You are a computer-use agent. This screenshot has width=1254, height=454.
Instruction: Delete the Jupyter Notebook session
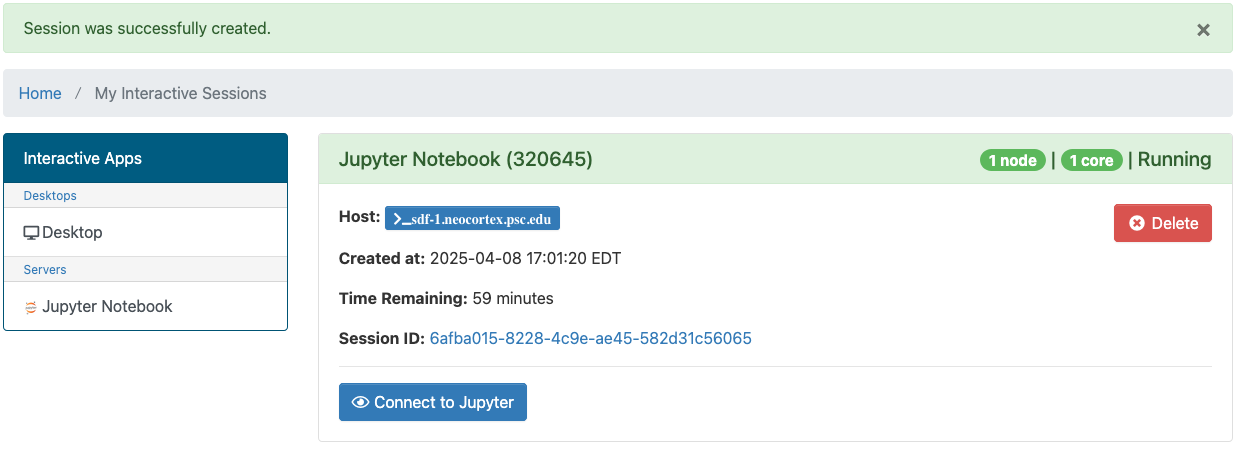tap(1162, 223)
